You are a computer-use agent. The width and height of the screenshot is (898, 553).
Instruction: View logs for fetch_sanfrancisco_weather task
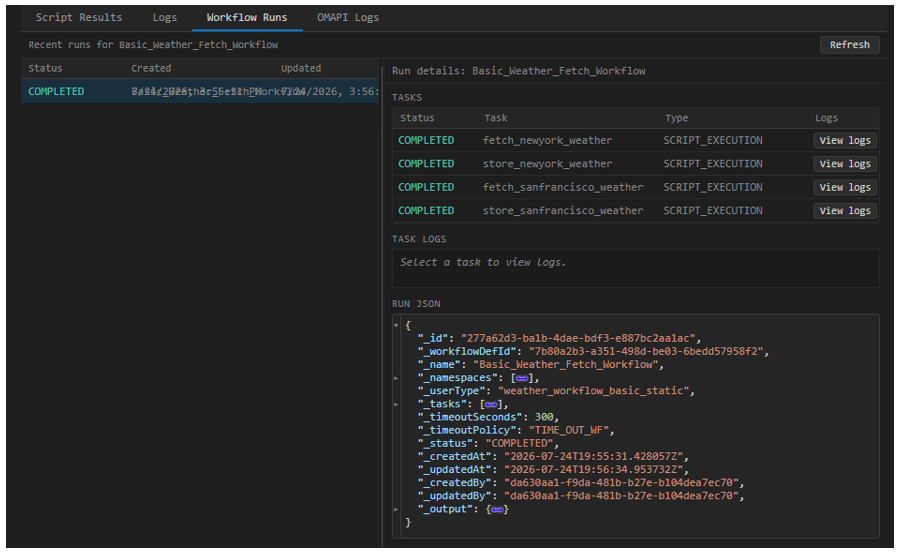pyautogui.click(x=845, y=187)
